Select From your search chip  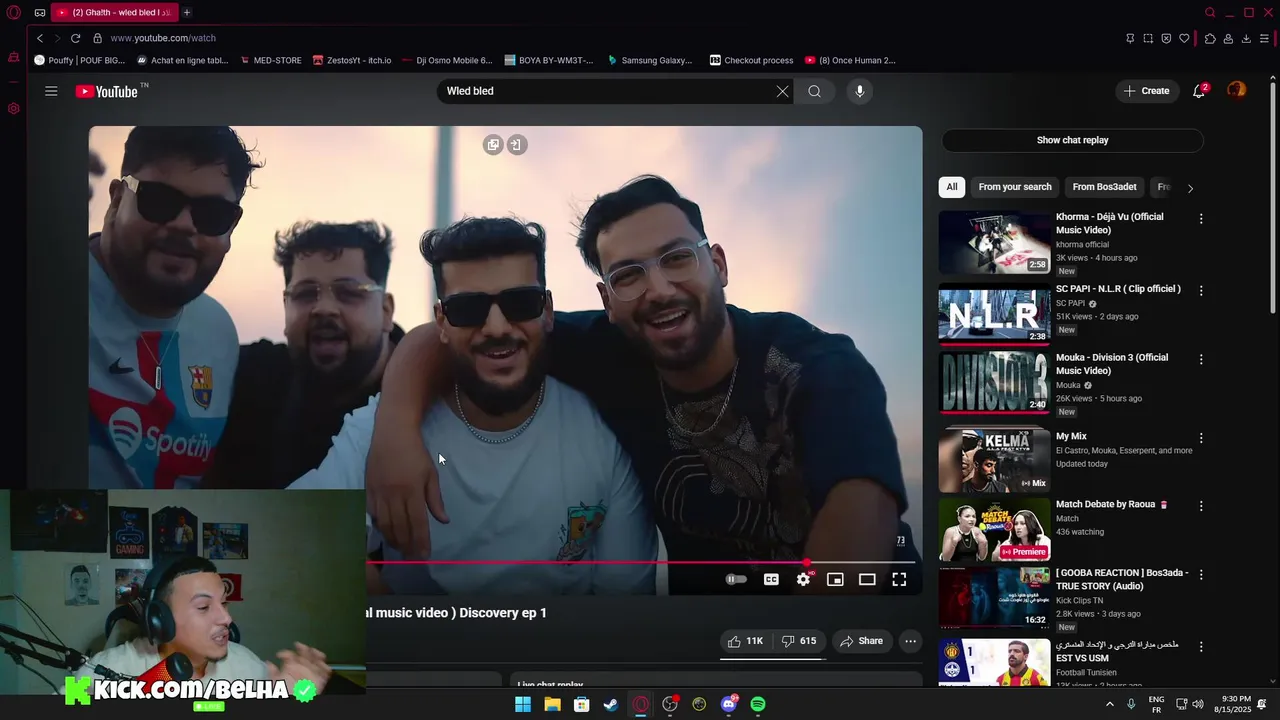click(x=1015, y=187)
